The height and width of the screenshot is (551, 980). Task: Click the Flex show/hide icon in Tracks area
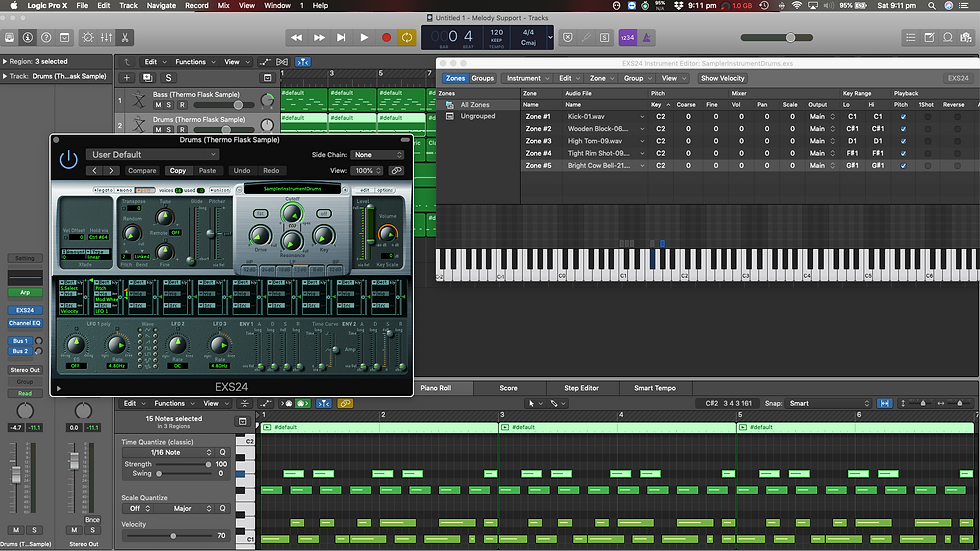[x=282, y=62]
